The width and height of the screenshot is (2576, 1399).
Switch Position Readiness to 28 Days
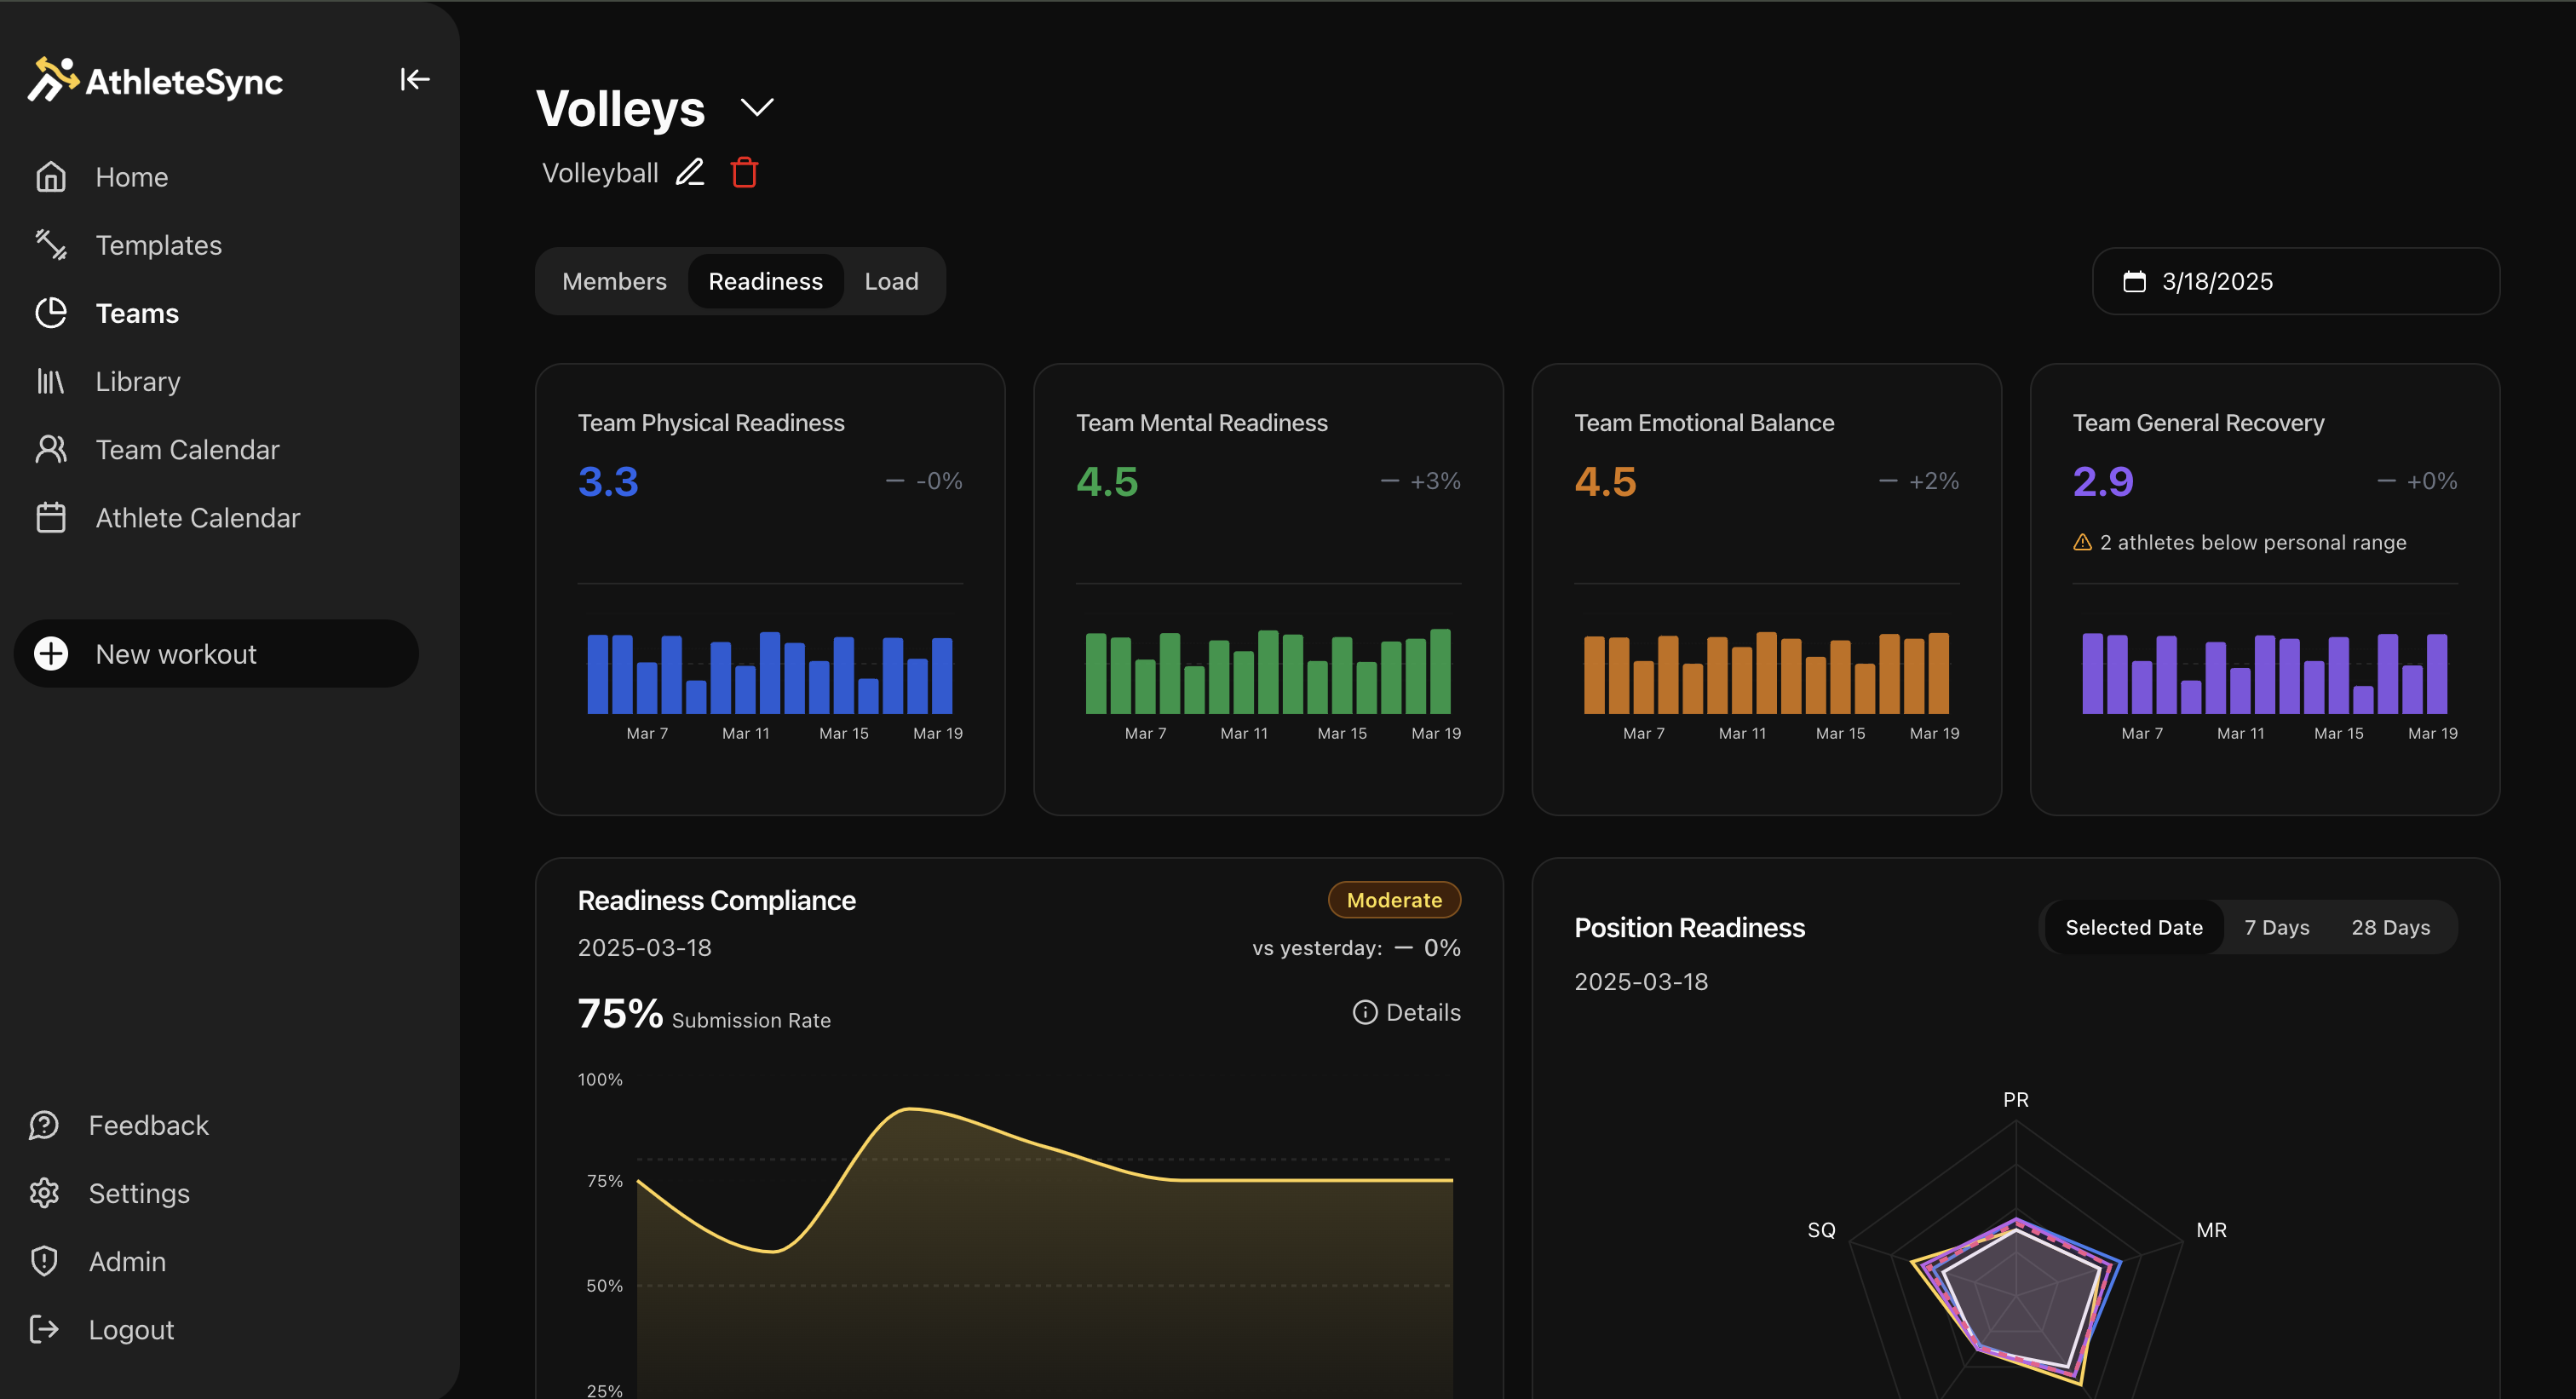point(2390,927)
